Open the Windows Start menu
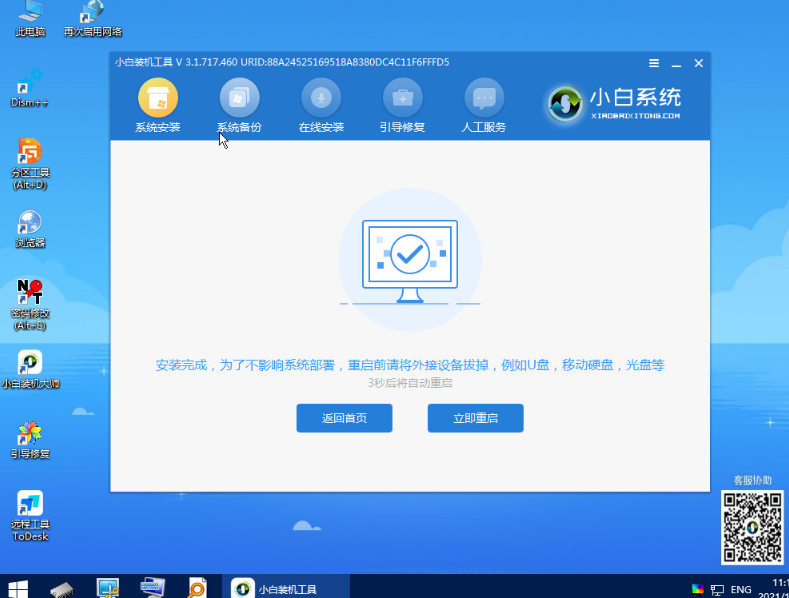This screenshot has width=789, height=598. (x=17, y=588)
